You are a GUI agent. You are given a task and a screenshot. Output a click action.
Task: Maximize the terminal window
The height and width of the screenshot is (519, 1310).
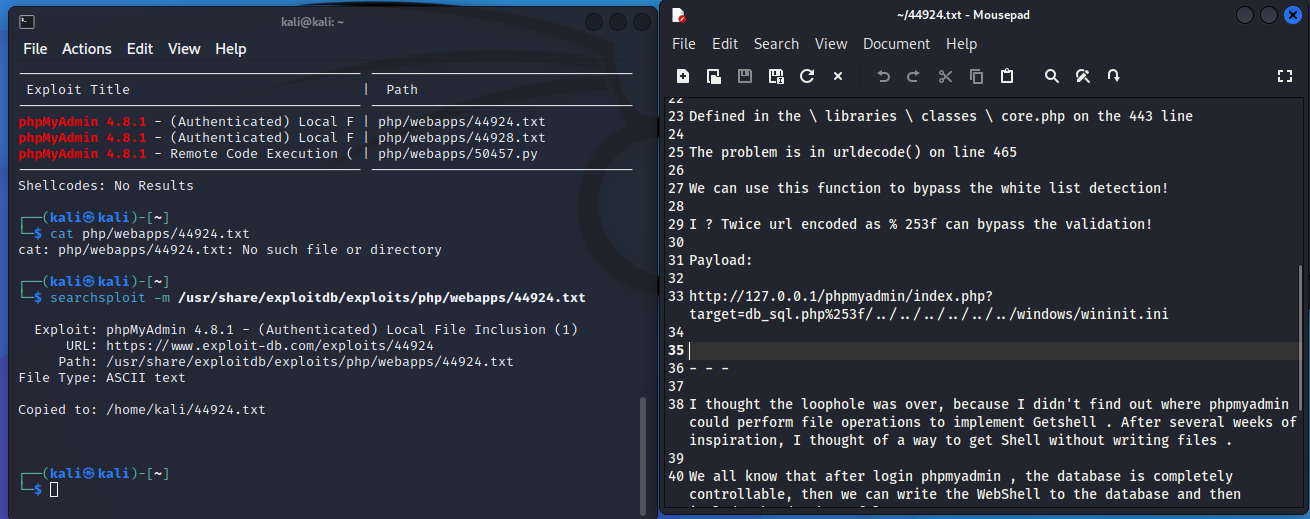point(618,22)
